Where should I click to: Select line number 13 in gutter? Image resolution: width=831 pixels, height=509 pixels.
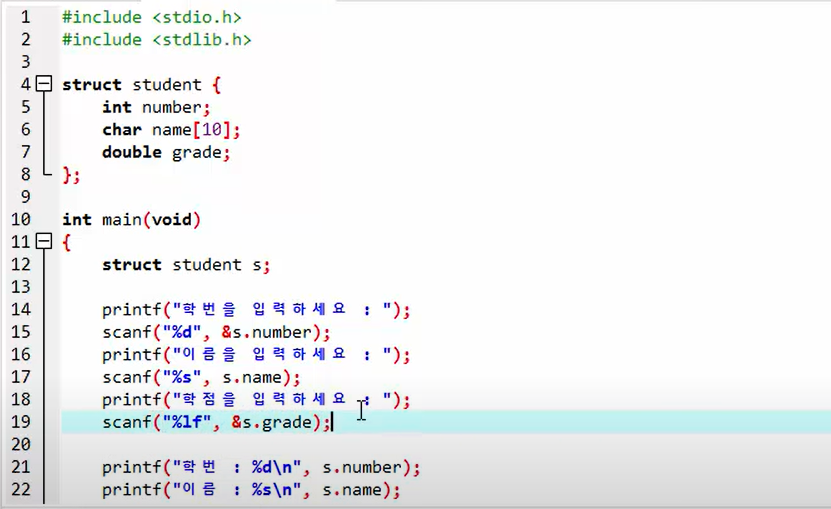coord(21,287)
